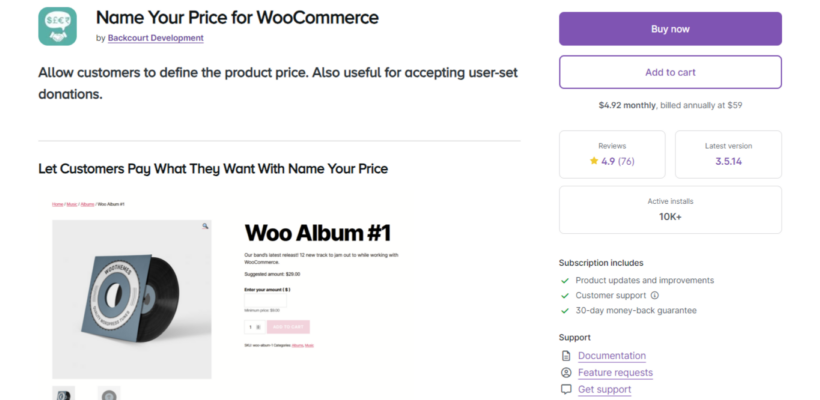The height and width of the screenshot is (400, 820).
Task: Click the magnifier zoom icon on album image
Action: 205,226
